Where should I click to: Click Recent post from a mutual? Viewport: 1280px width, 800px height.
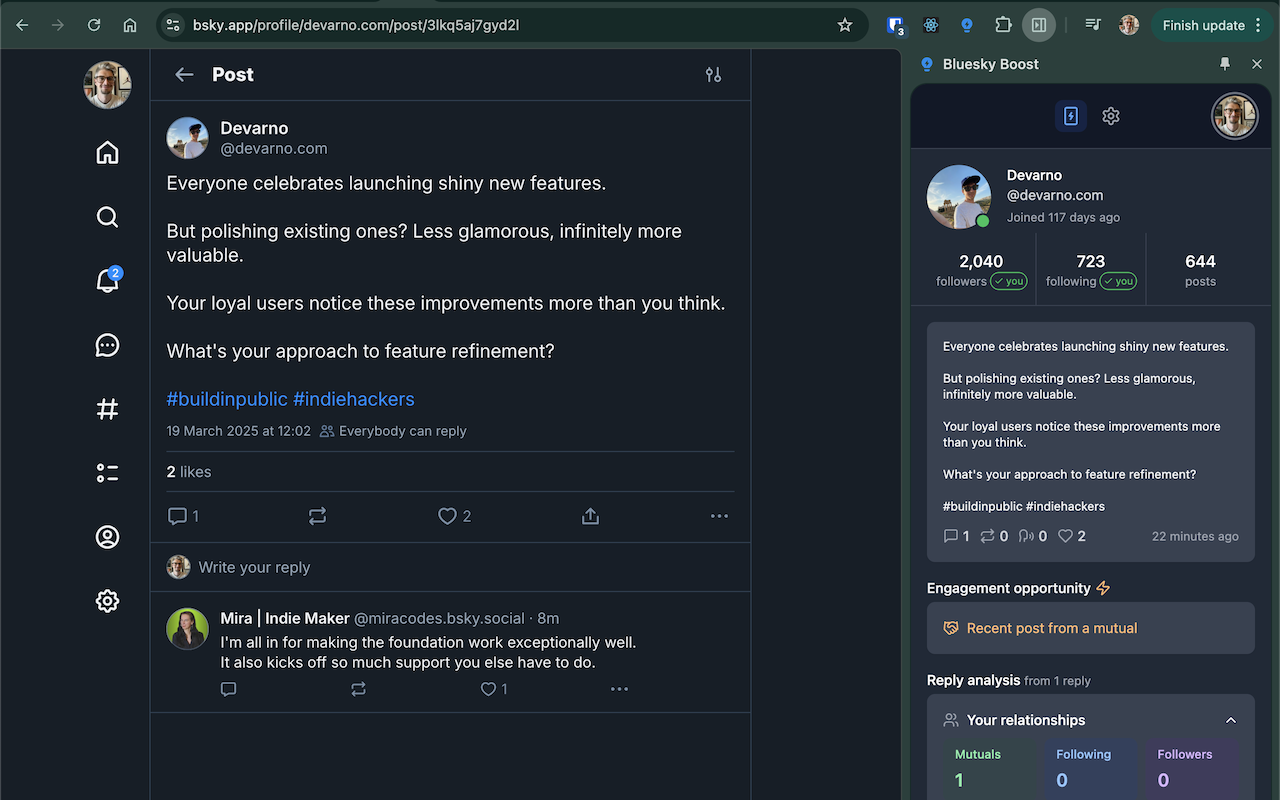click(x=1091, y=628)
